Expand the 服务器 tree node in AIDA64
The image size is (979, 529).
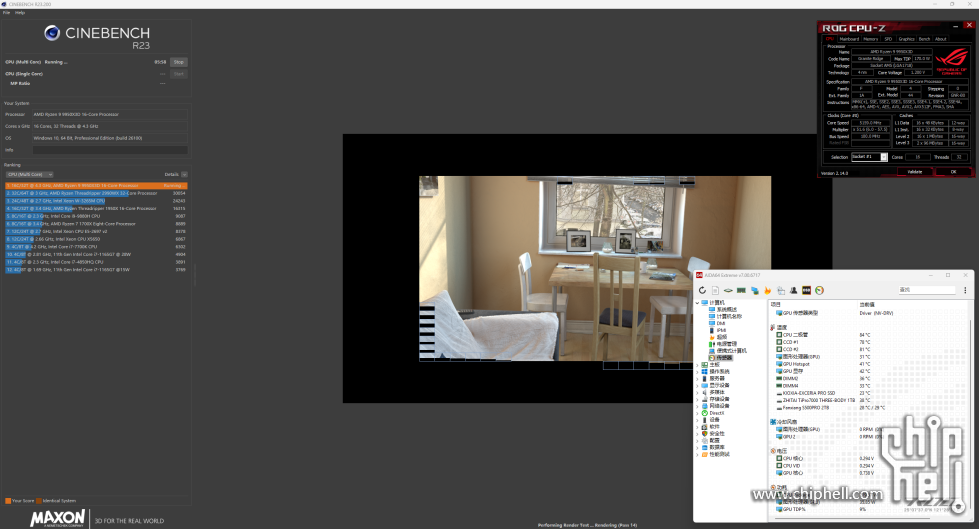pos(697,378)
